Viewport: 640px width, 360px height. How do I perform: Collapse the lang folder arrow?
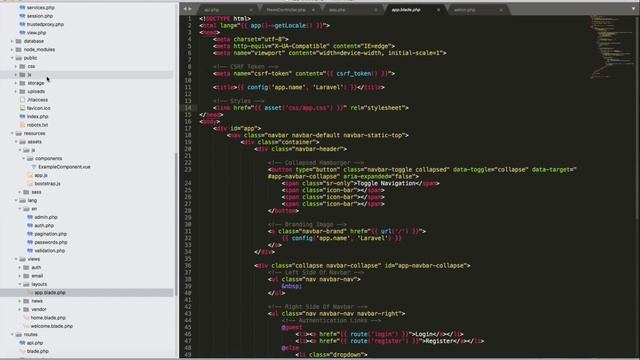[x=16, y=200]
